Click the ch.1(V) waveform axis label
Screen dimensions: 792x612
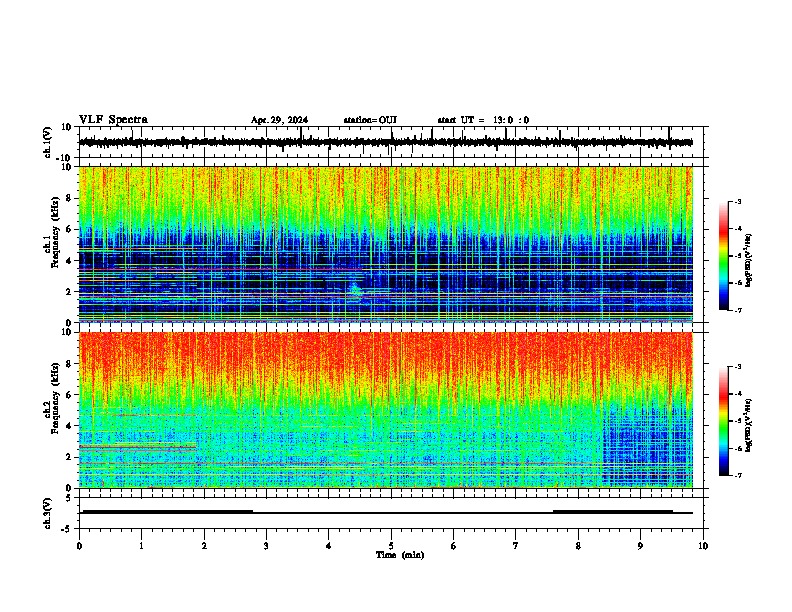48,142
